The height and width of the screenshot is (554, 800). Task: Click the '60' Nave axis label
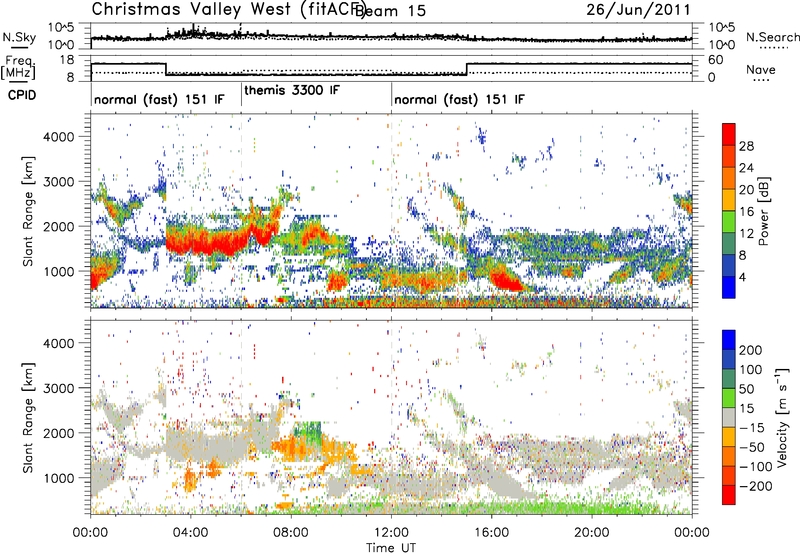point(716,60)
